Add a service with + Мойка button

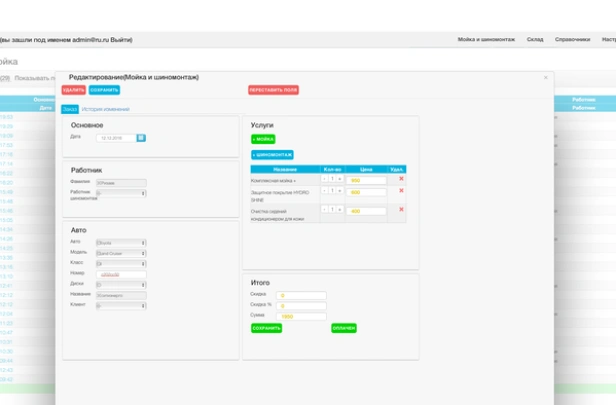point(263,139)
